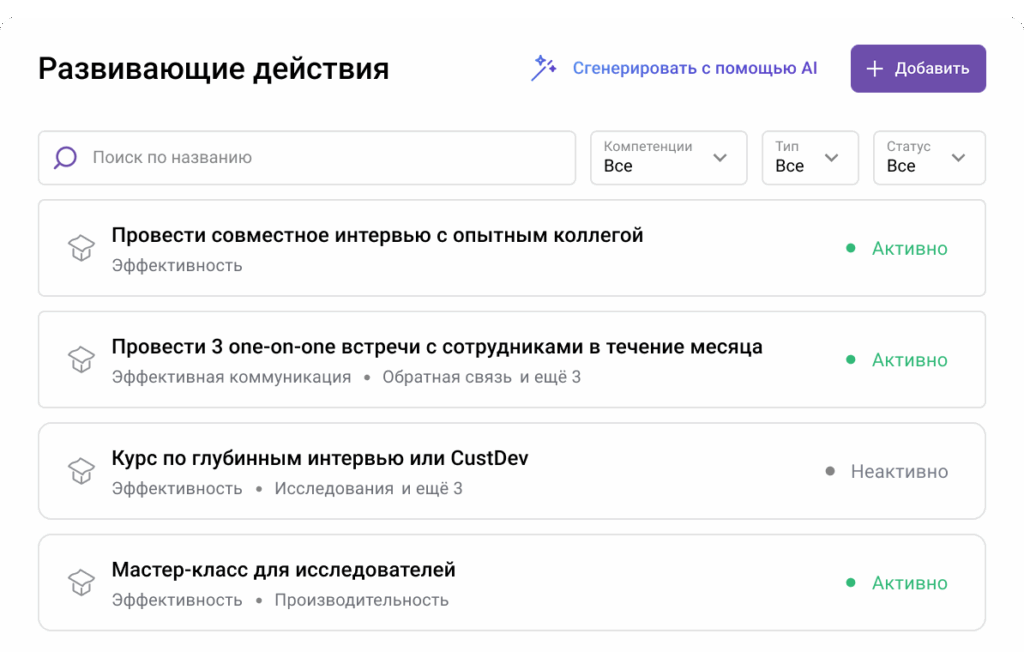The image size is (1024, 652).
Task: Open the Статус dropdown
Action: coord(928,158)
